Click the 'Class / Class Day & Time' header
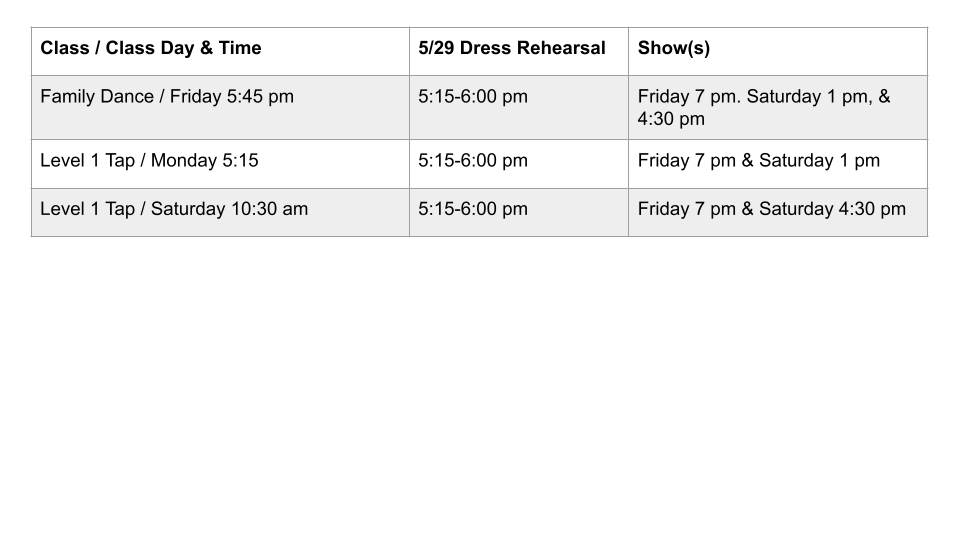This screenshot has height=540, width=960. 151,48
